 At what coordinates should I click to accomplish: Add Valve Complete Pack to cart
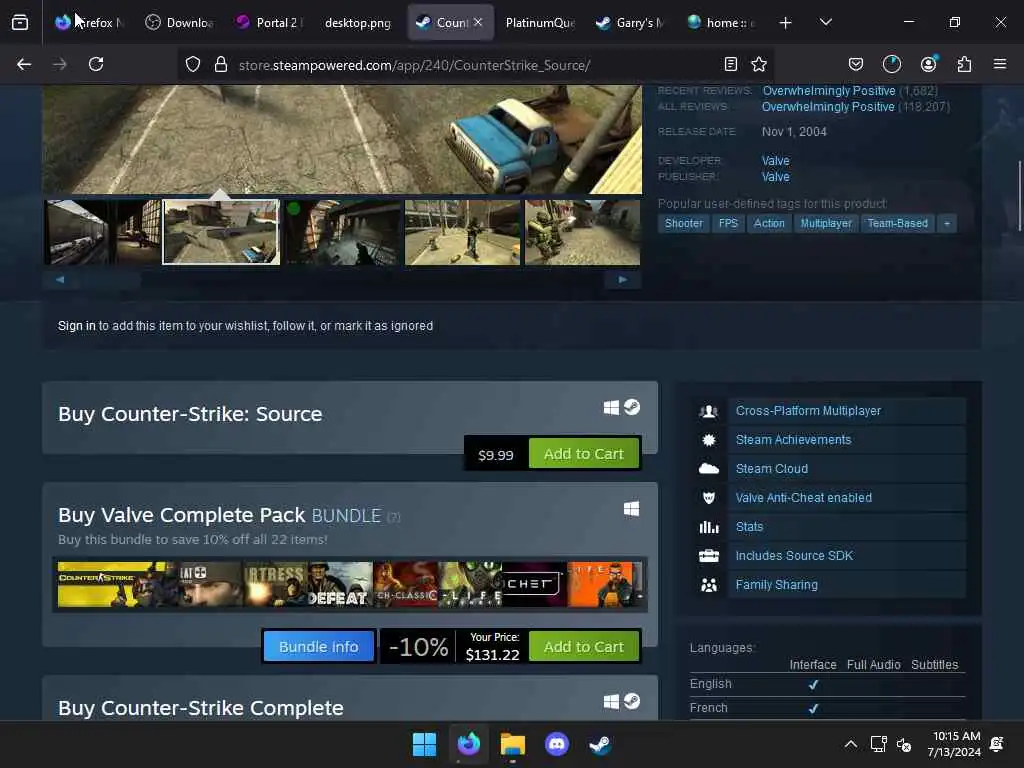point(584,647)
